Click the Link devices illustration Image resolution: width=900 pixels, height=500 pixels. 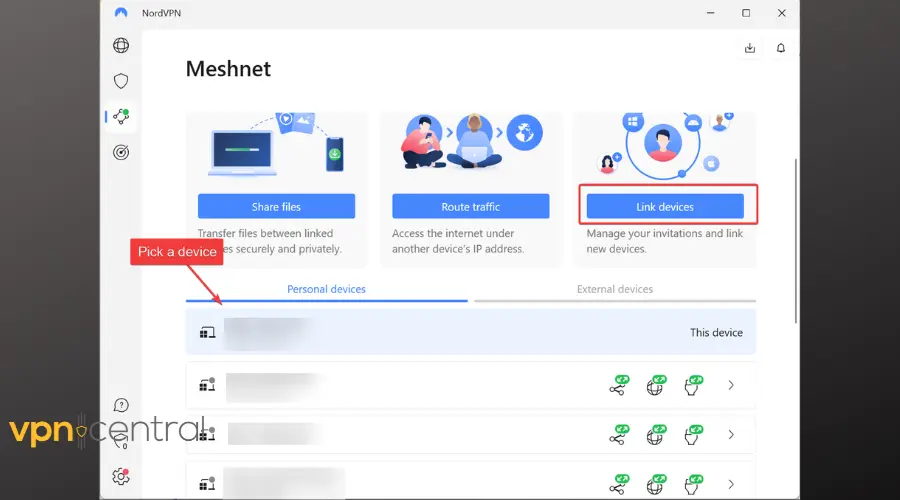pos(665,146)
